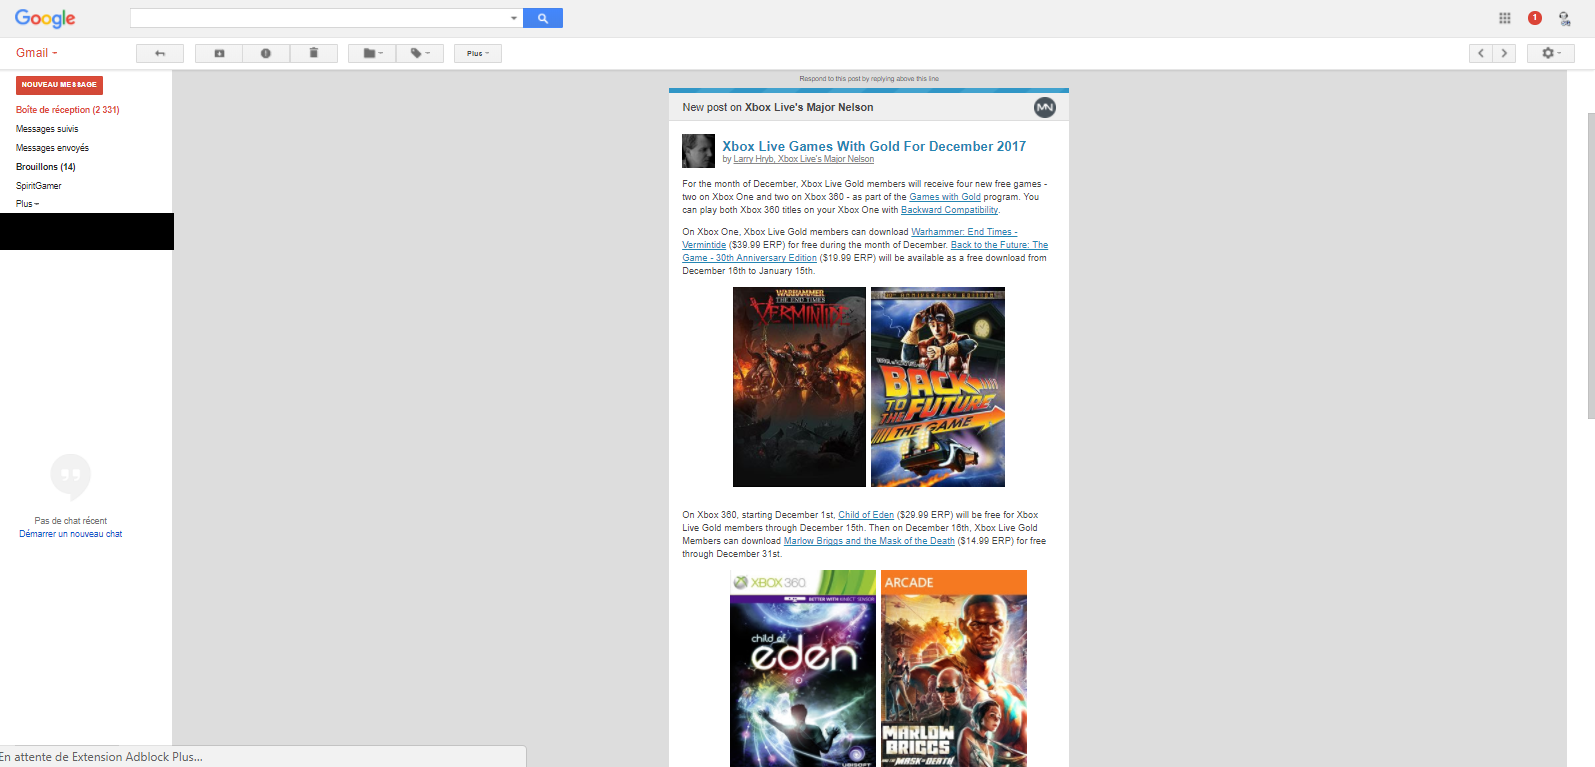Image resolution: width=1595 pixels, height=767 pixels.
Task: Open the Labels tag dropdown
Action: 420,53
